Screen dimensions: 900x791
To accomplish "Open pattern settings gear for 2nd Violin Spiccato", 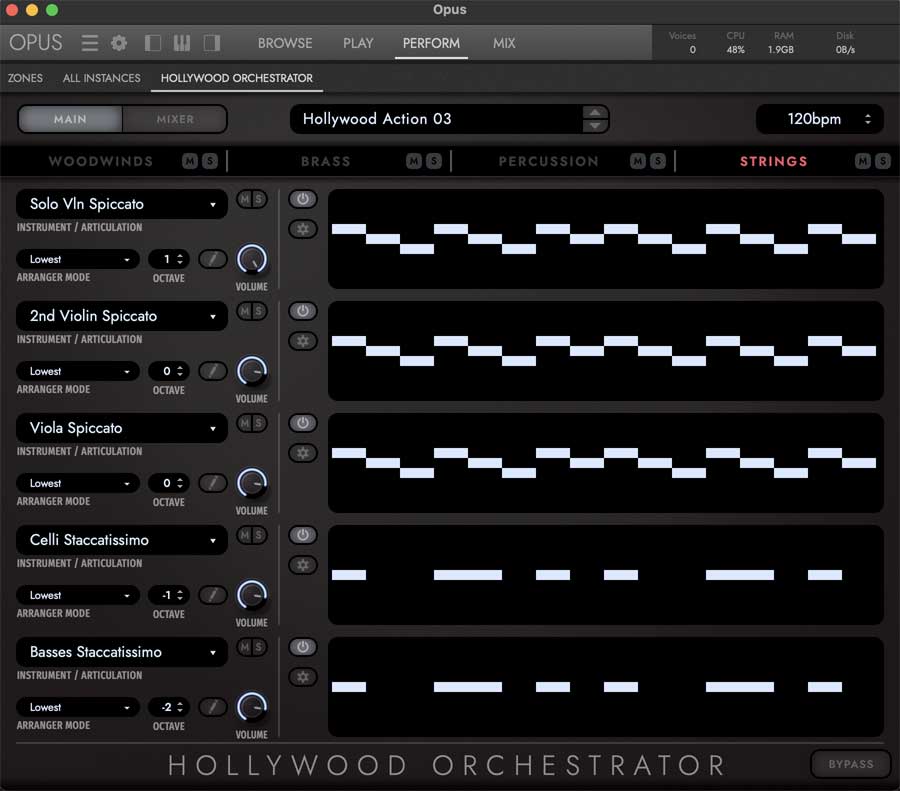I will point(302,341).
